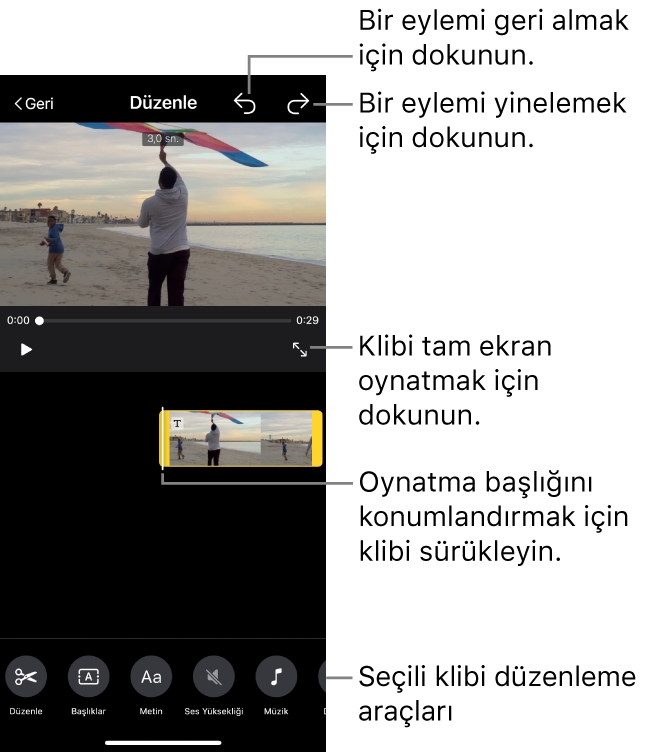Image resolution: width=652 pixels, height=753 pixels.
Task: Click the white playhead line in timeline
Action: [x=162, y=438]
